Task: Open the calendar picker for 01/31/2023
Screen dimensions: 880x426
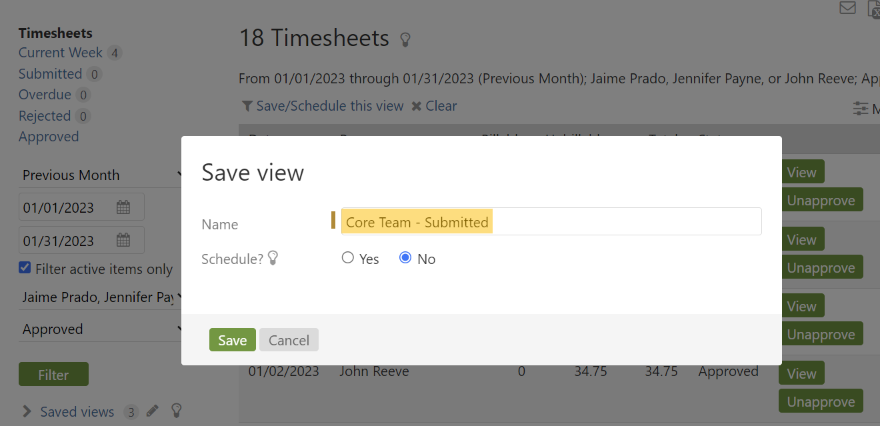Action: (123, 241)
